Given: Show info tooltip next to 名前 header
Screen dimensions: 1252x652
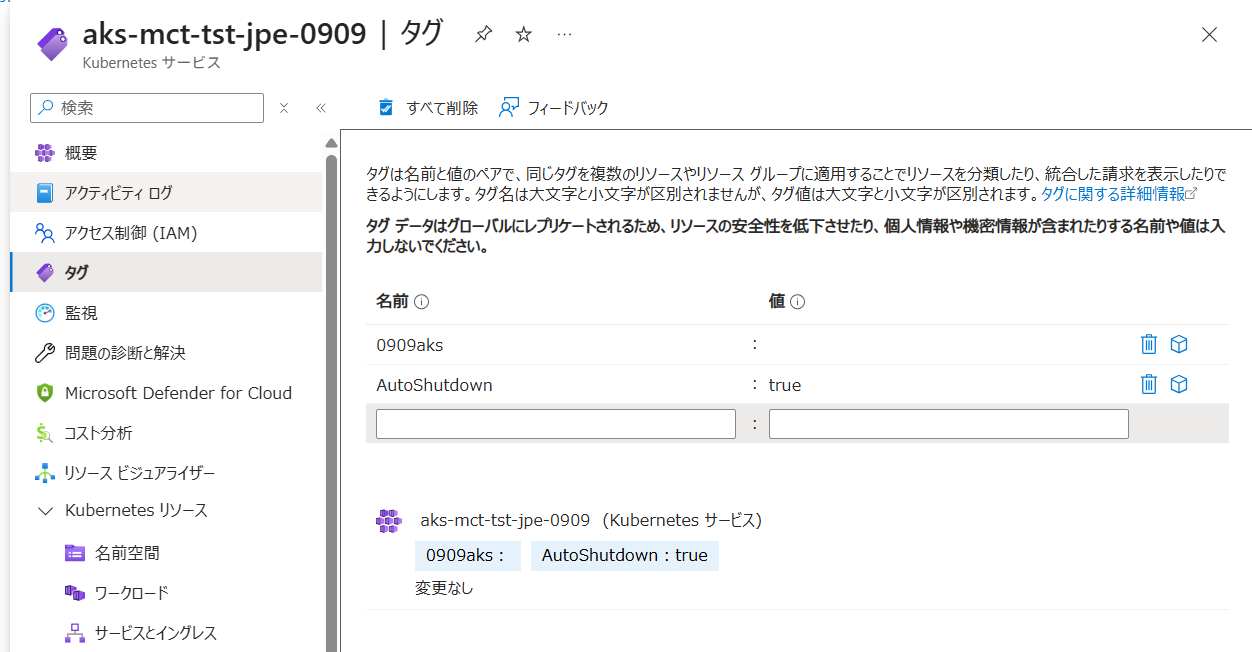Looking at the screenshot, I should tap(421, 302).
